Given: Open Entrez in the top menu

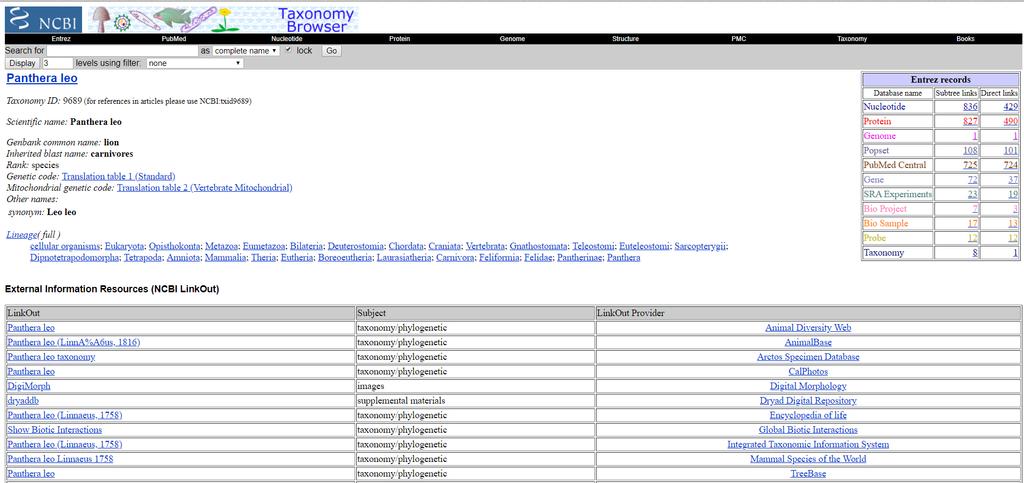Looking at the screenshot, I should pos(61,39).
